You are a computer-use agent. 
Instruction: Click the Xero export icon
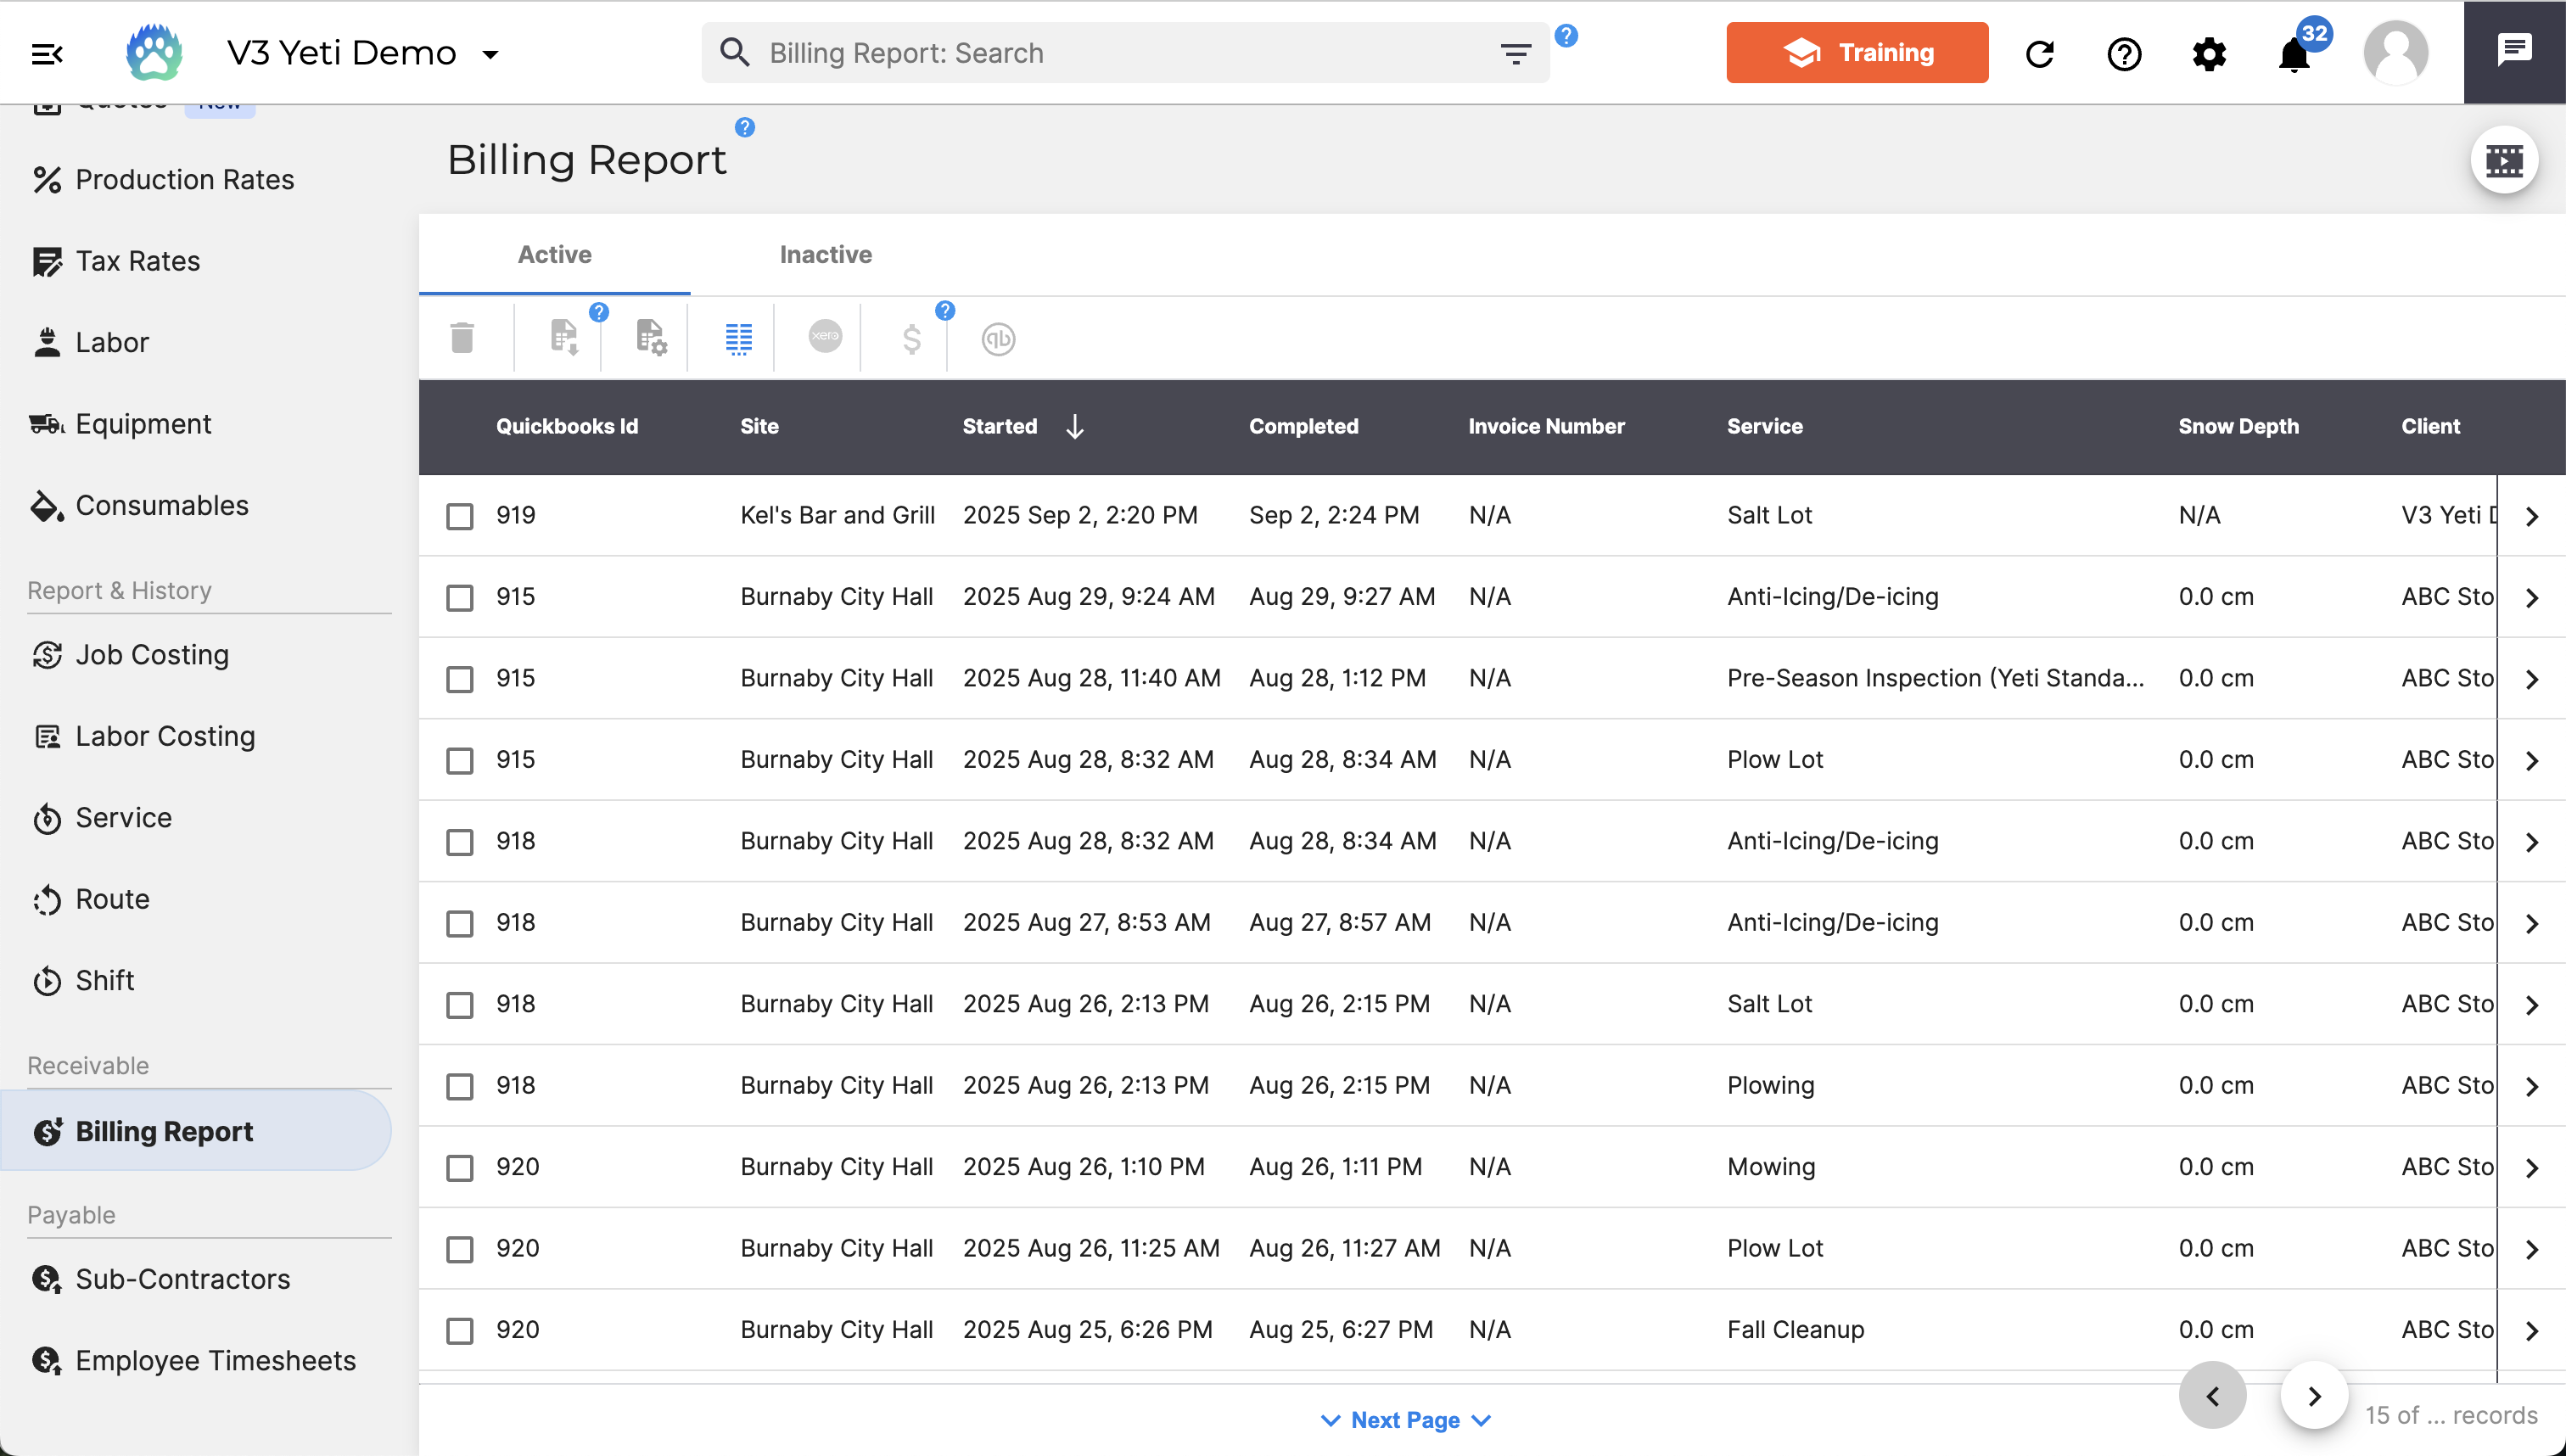[x=825, y=337]
